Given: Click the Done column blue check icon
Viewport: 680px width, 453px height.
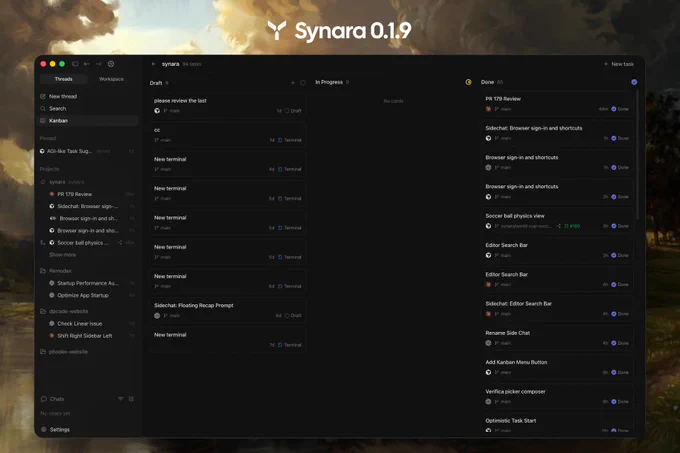Looking at the screenshot, I should 634,82.
